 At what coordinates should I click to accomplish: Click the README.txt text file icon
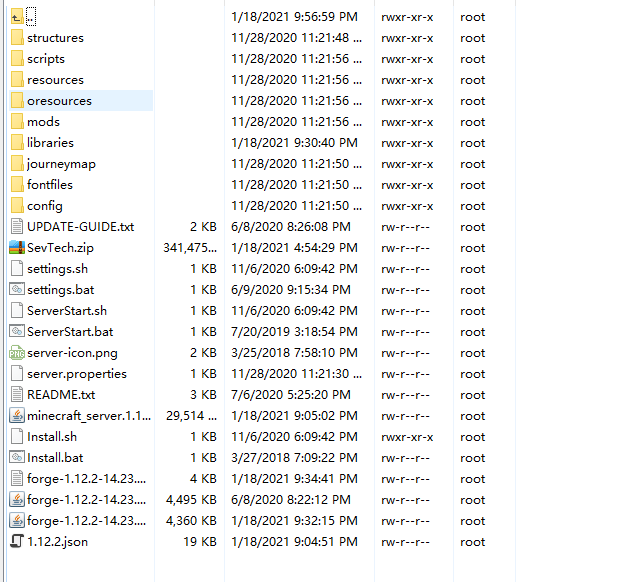pyautogui.click(x=17, y=394)
